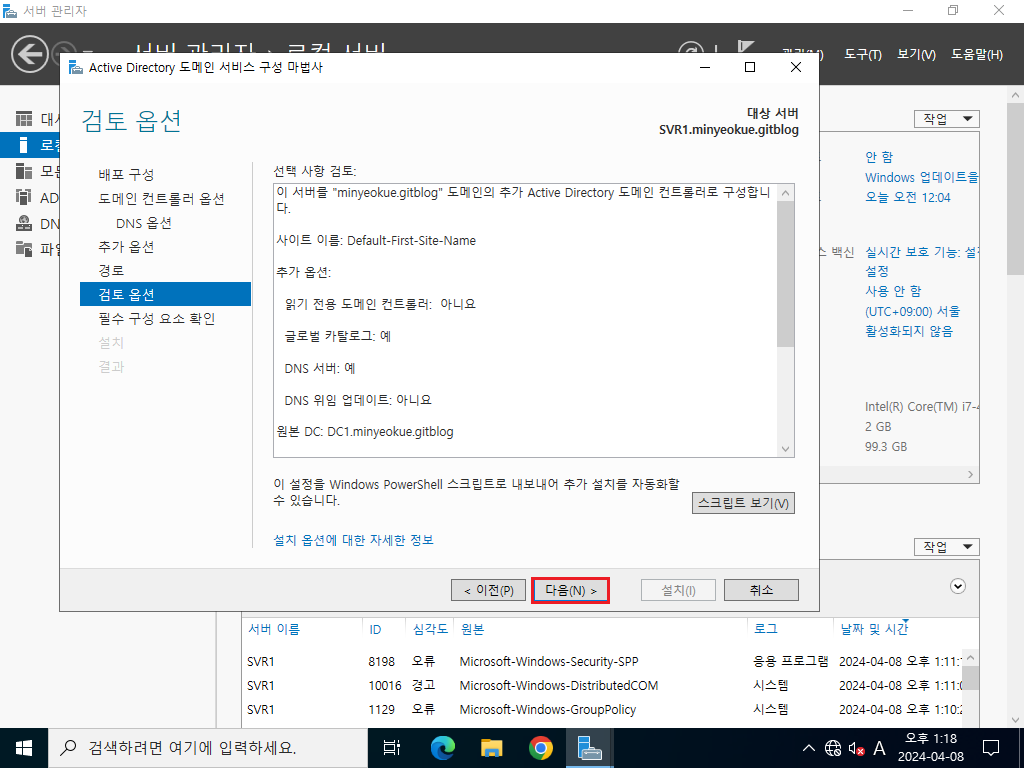Sort events by 서버 이름 column
This screenshot has height=768, width=1024.
pos(274,629)
